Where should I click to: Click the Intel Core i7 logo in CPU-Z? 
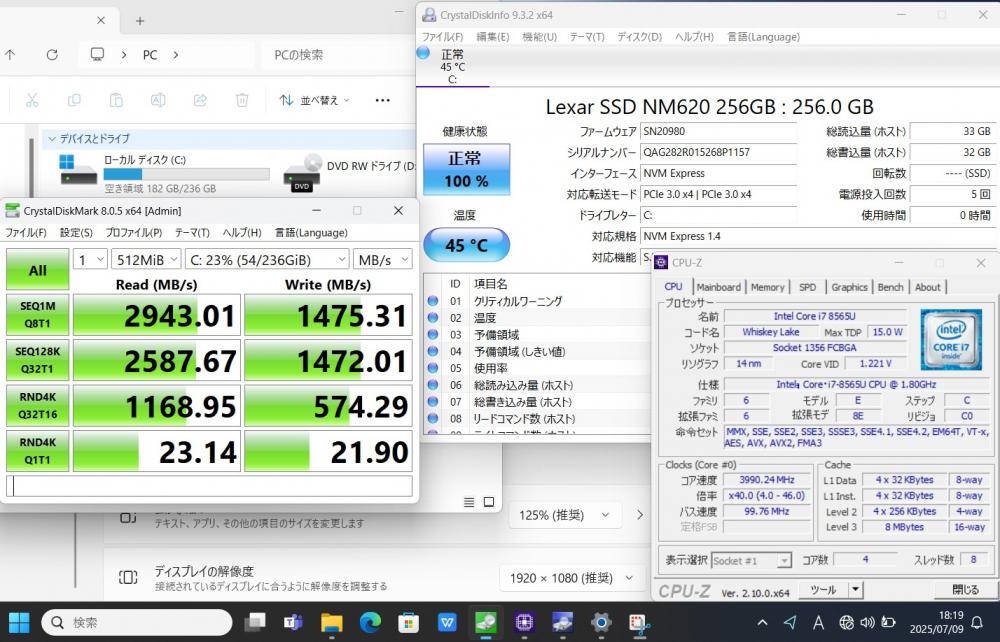click(950, 340)
